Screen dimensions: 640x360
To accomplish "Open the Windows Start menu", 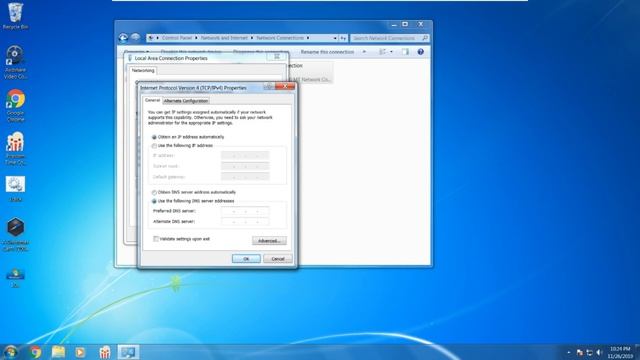I will pyautogui.click(x=10, y=352).
